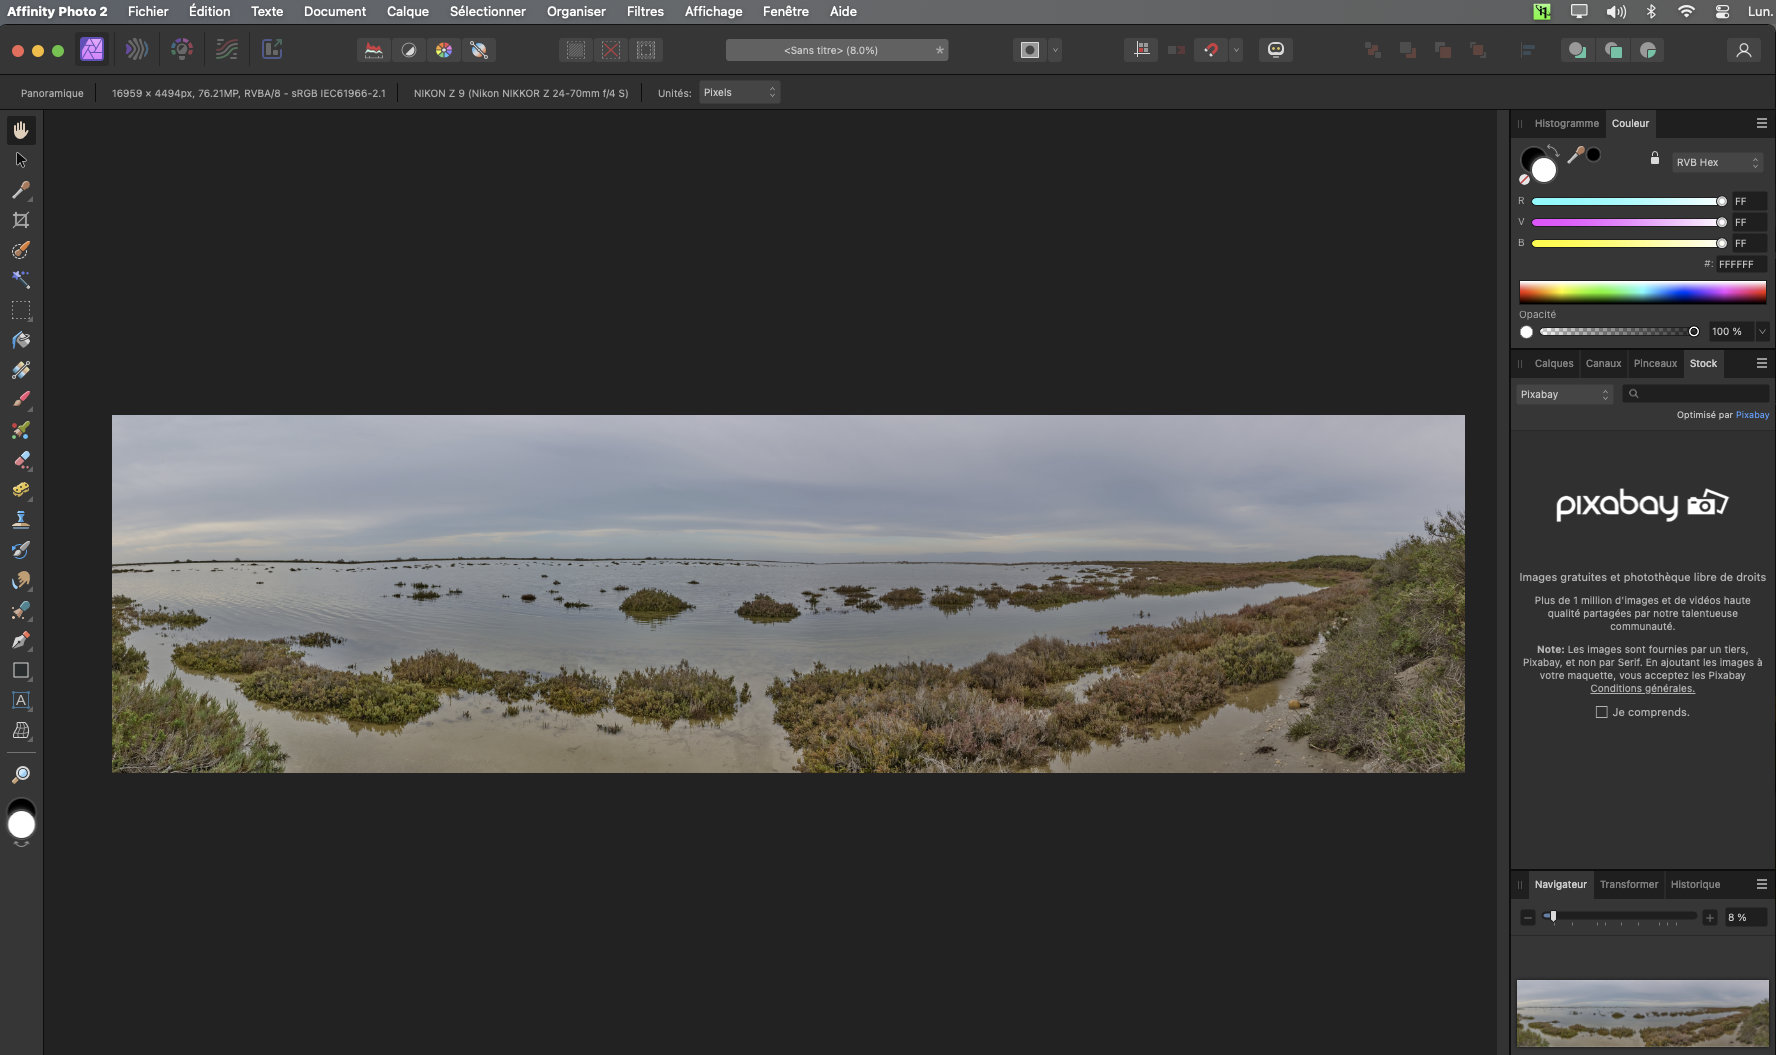Select the Flood Fill bucket tool
The height and width of the screenshot is (1055, 1776).
pos(21,340)
